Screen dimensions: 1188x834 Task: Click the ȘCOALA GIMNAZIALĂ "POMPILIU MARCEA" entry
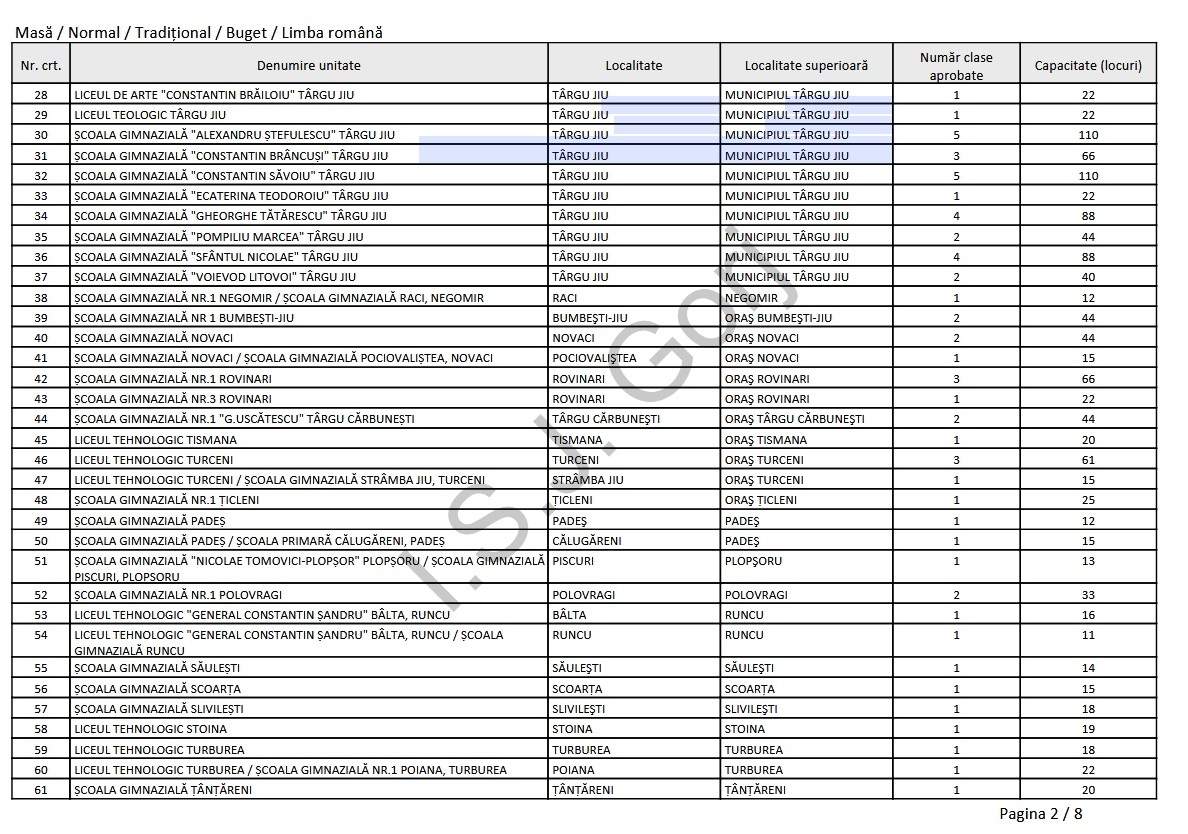[218, 237]
